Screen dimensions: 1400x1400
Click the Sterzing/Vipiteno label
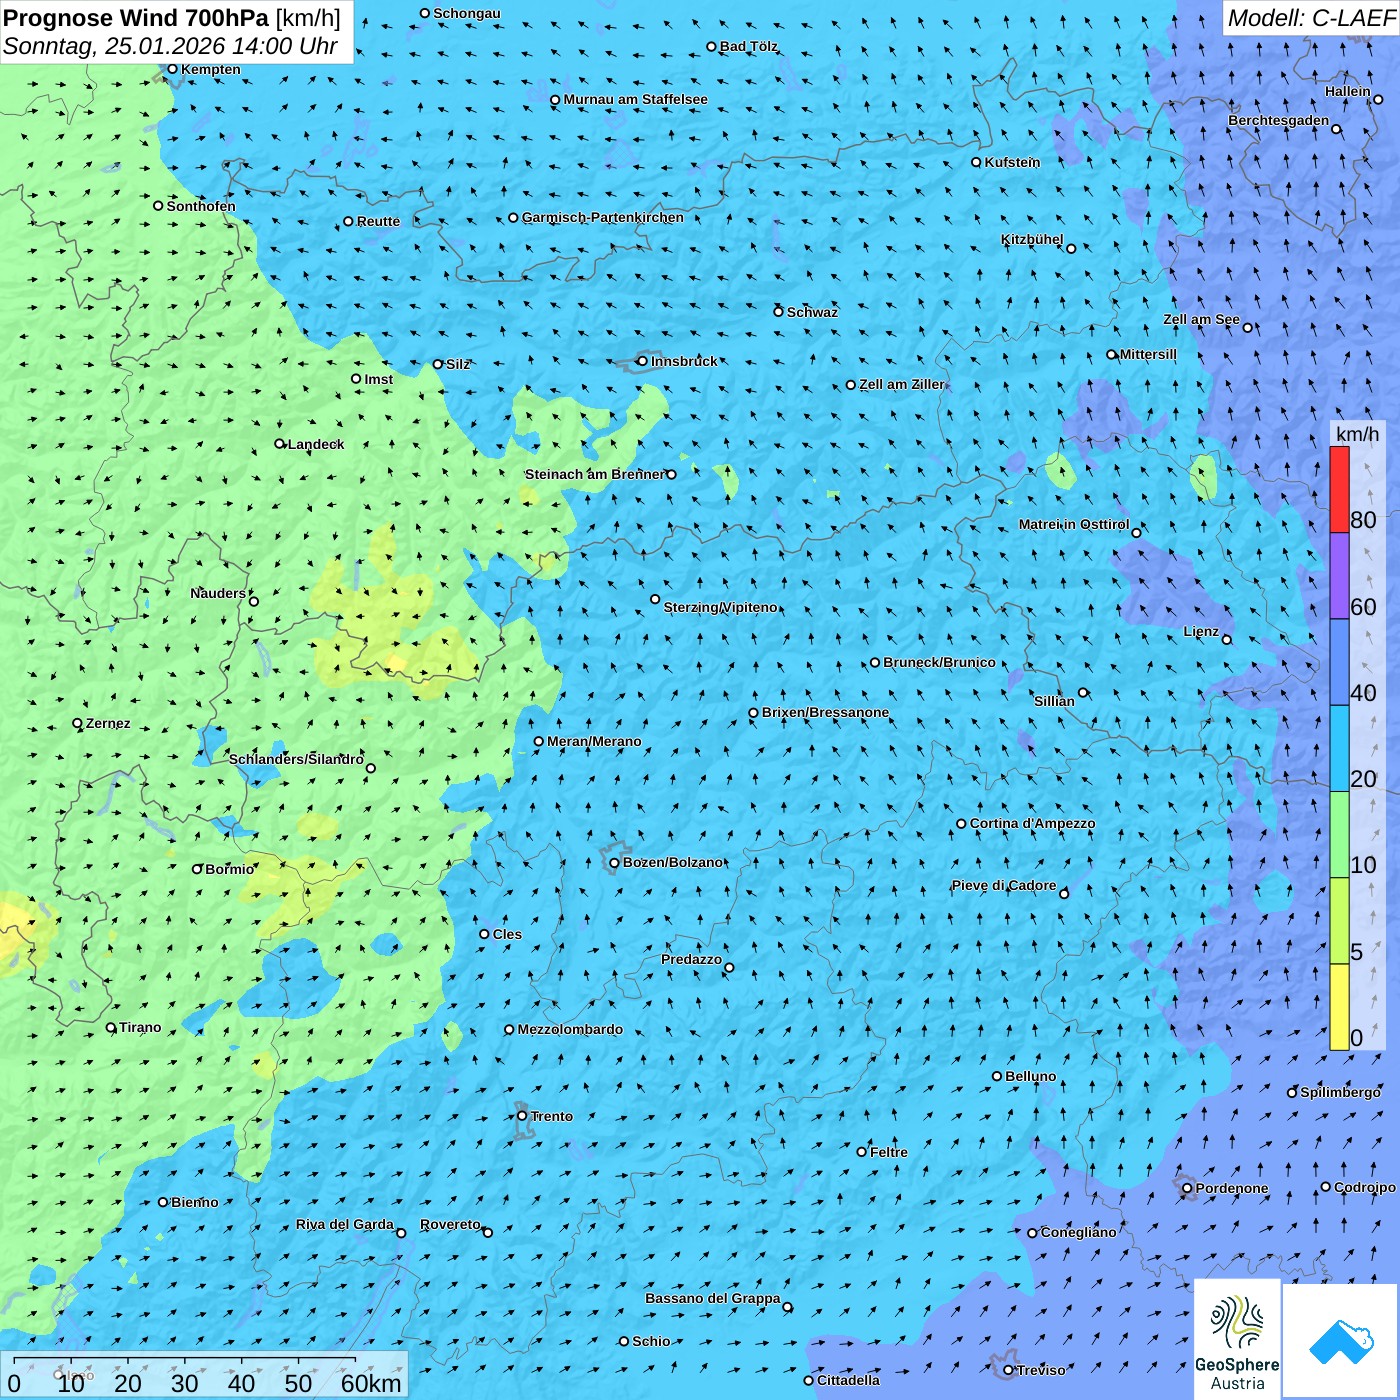(x=720, y=607)
